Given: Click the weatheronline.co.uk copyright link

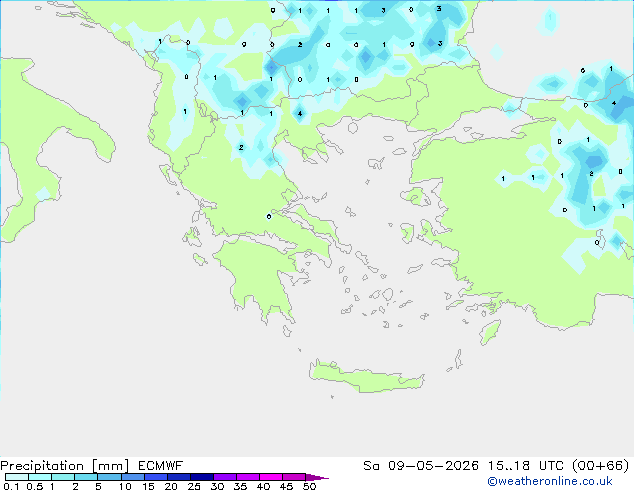Looking at the screenshot, I should (x=550, y=481).
